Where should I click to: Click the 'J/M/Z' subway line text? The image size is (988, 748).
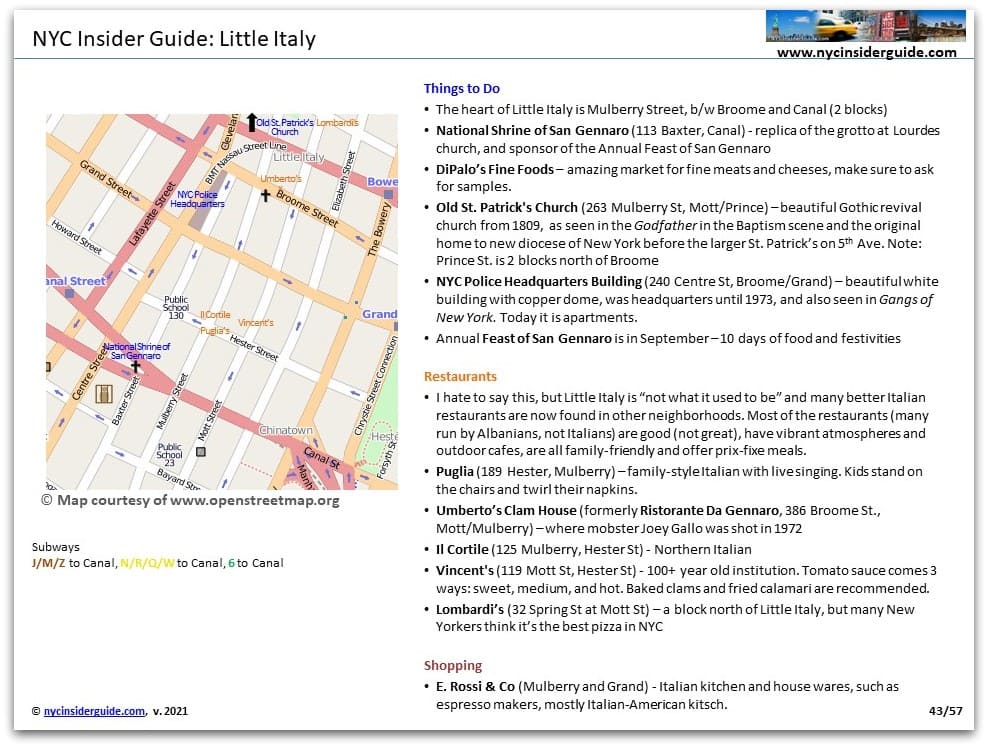[49, 563]
